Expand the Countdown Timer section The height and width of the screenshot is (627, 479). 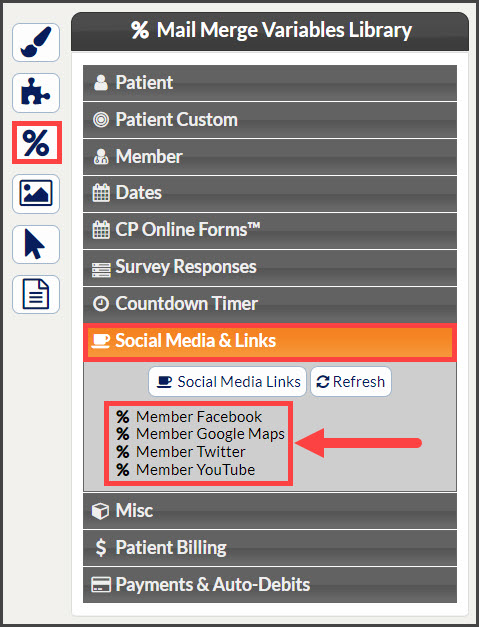(270, 304)
